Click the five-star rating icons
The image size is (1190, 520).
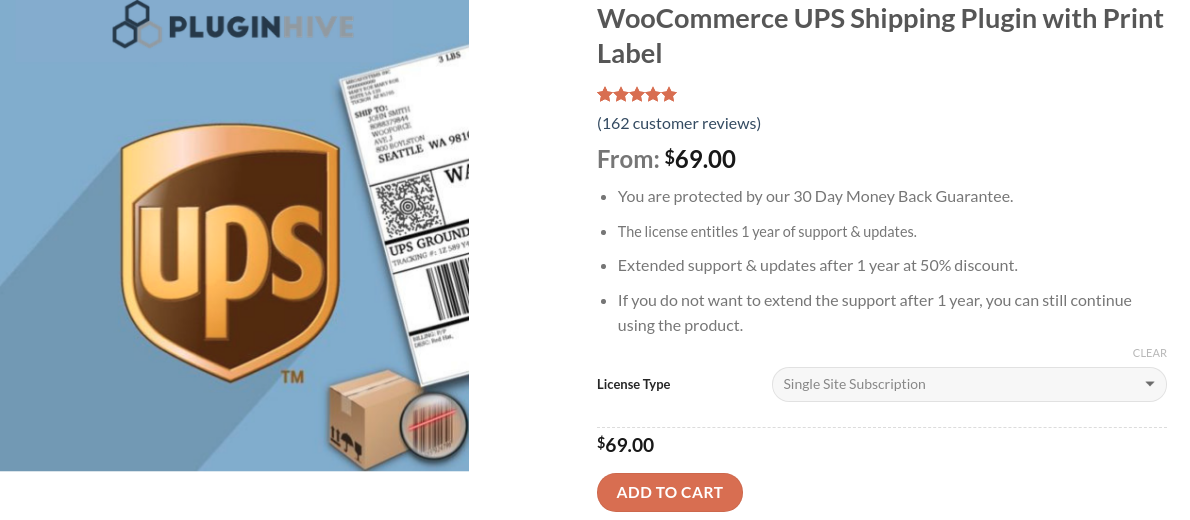637,95
